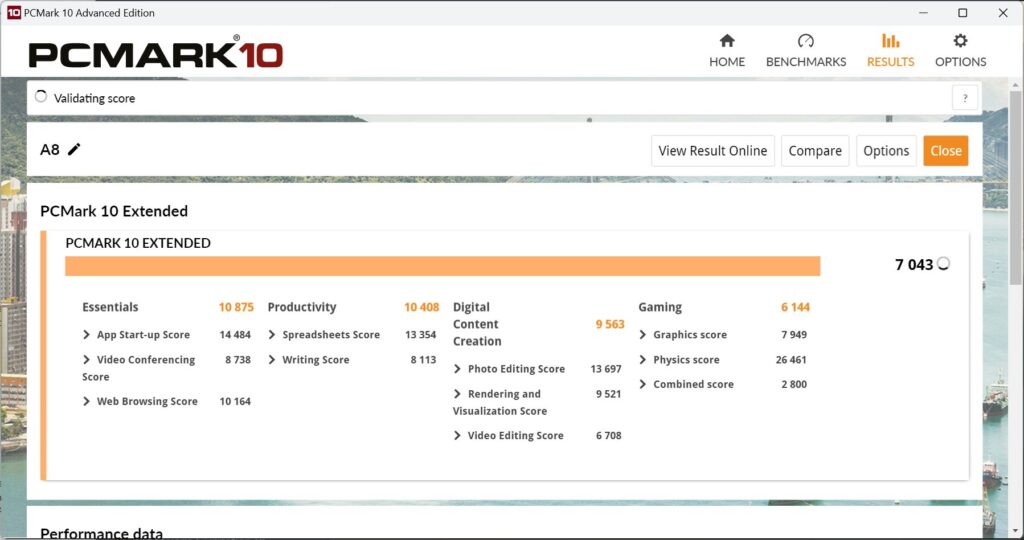Click the PCMark 10 logo
Image resolution: width=1024 pixels, height=540 pixels.
point(155,54)
